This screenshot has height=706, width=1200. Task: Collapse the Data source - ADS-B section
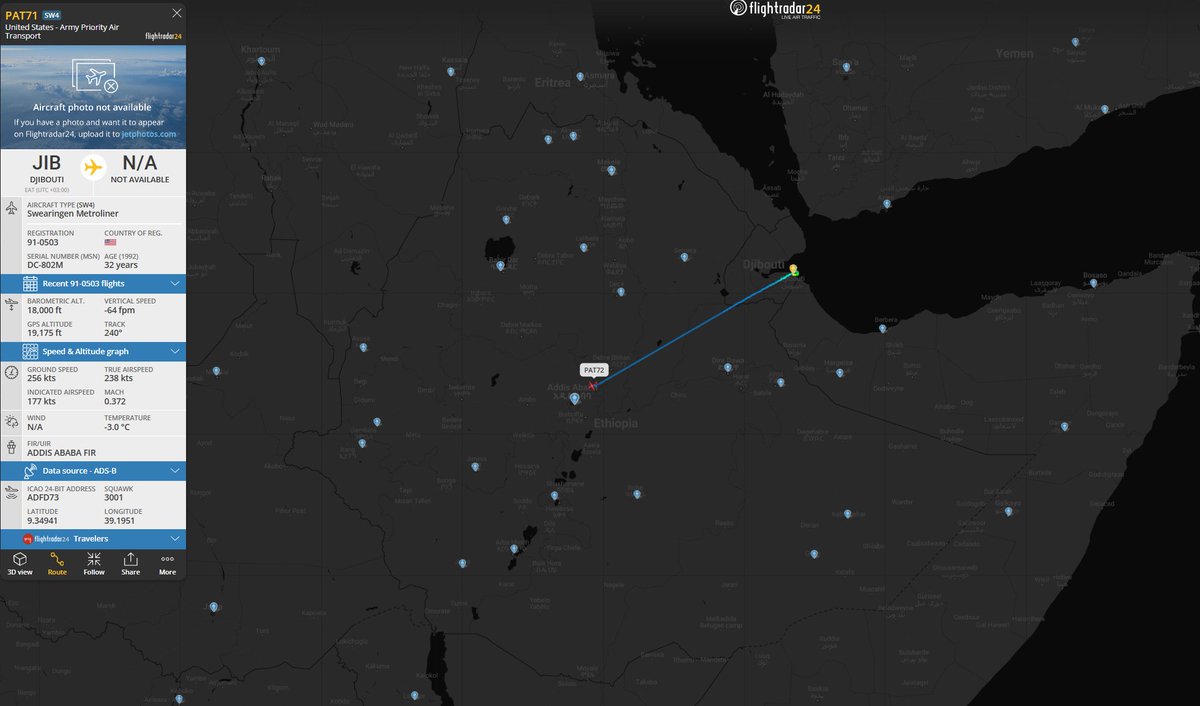(x=93, y=470)
